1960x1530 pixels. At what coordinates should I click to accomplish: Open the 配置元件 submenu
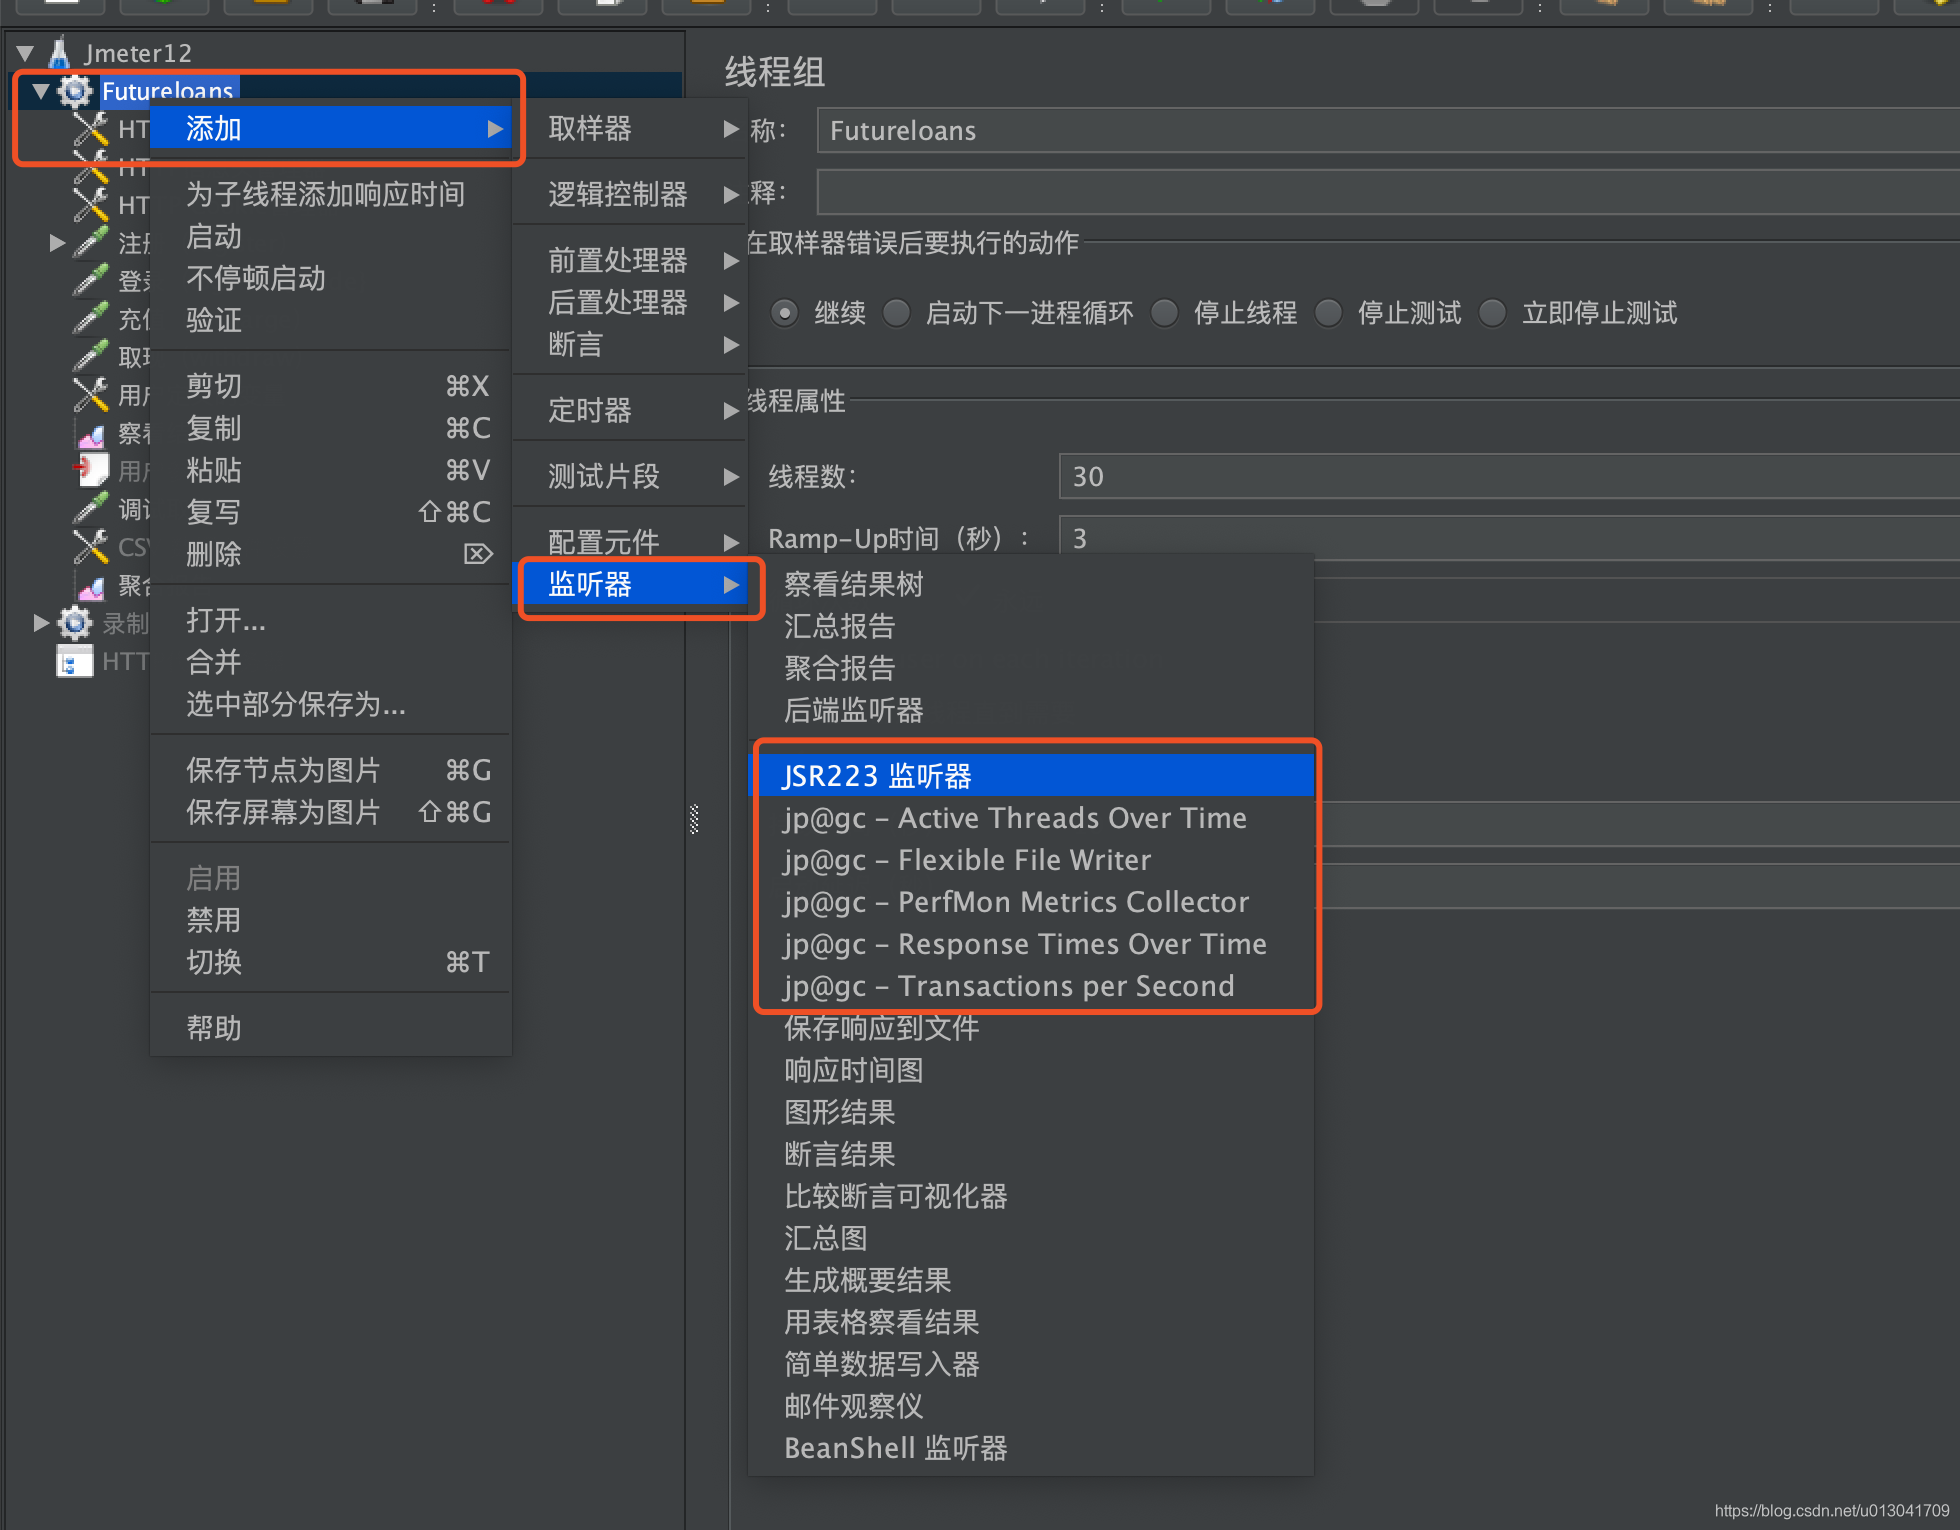click(631, 542)
